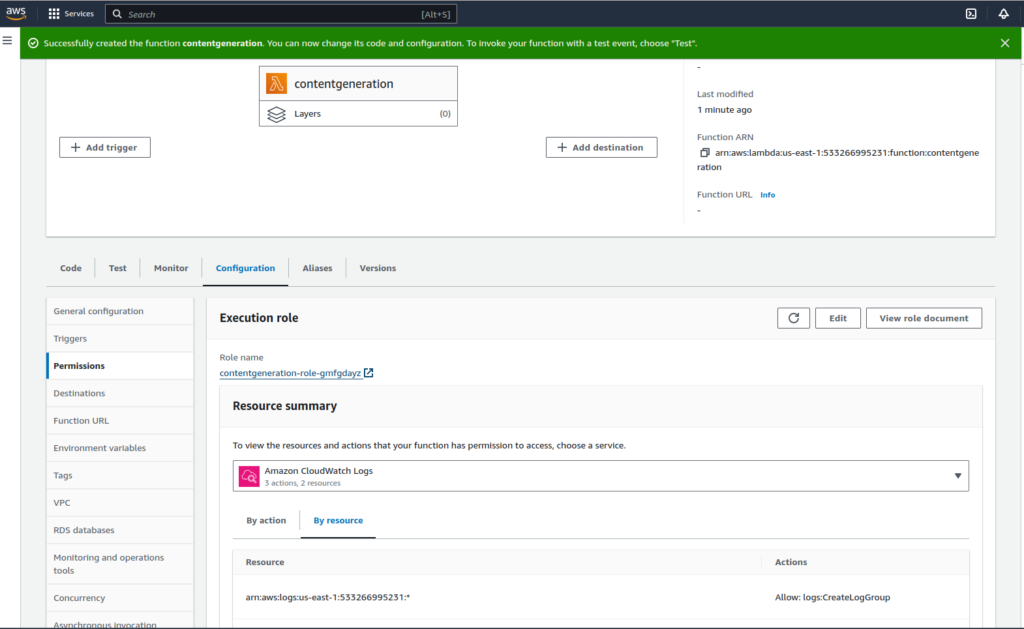
Task: Click the Amazon CloudWatch Logs service icon
Action: point(249,476)
